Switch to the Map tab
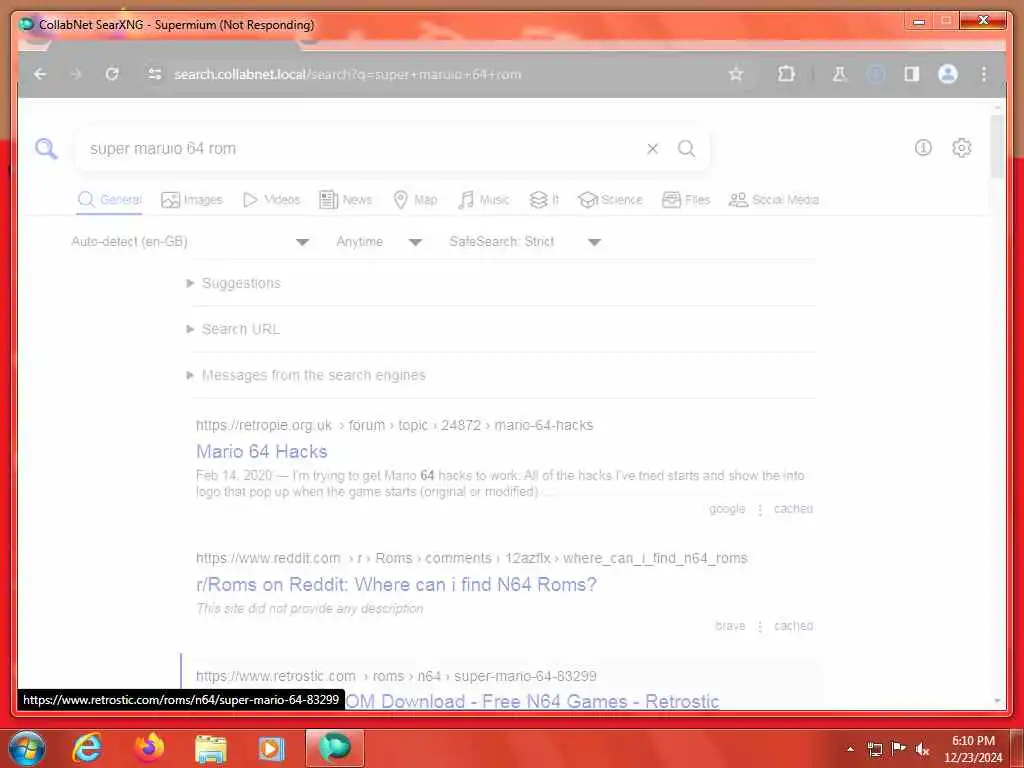 click(x=415, y=200)
